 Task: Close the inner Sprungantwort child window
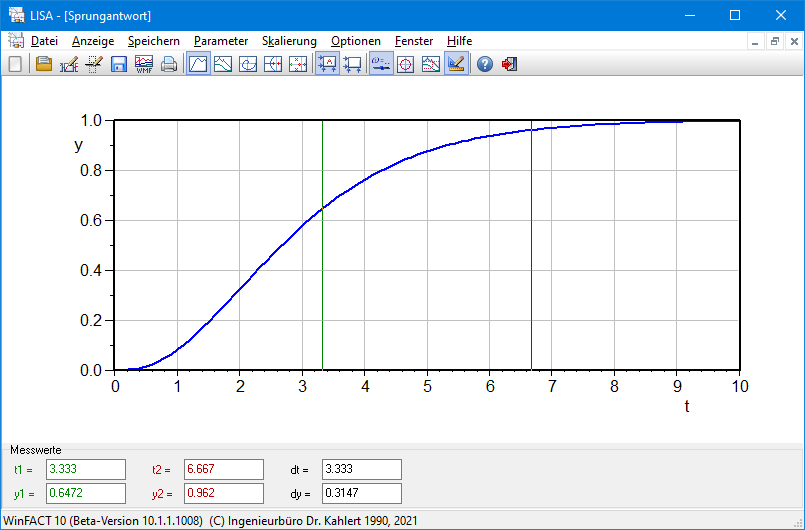tap(794, 42)
